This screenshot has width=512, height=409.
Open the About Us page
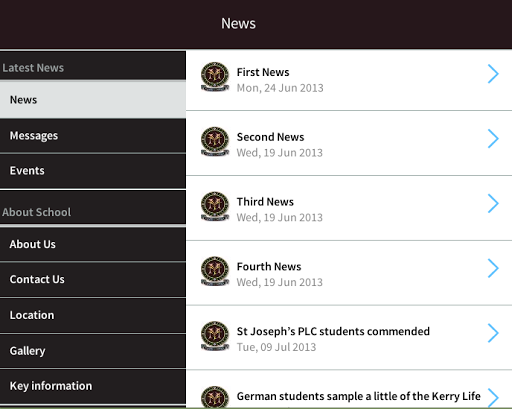93,244
